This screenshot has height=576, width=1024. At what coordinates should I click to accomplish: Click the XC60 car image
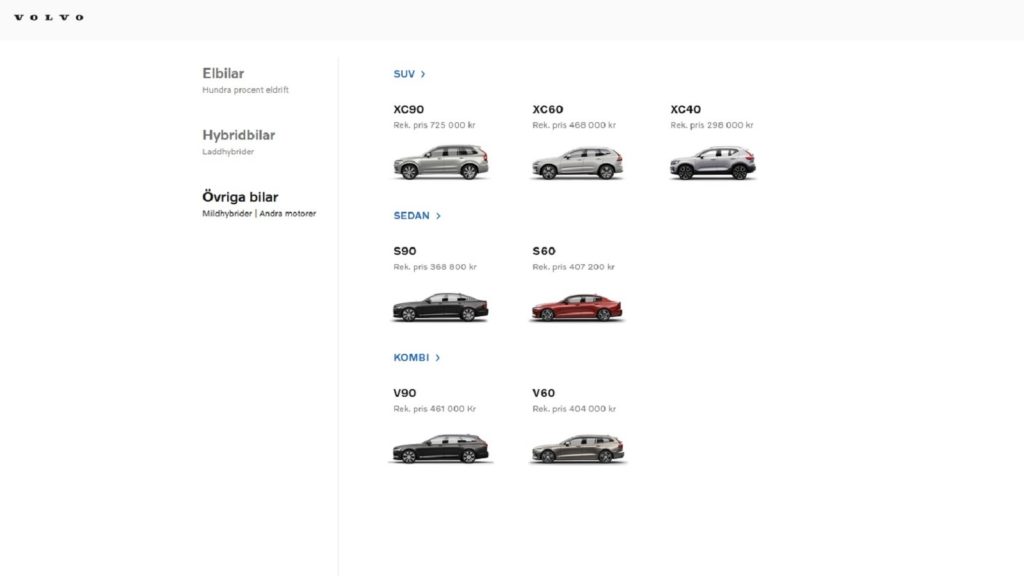[x=577, y=163]
